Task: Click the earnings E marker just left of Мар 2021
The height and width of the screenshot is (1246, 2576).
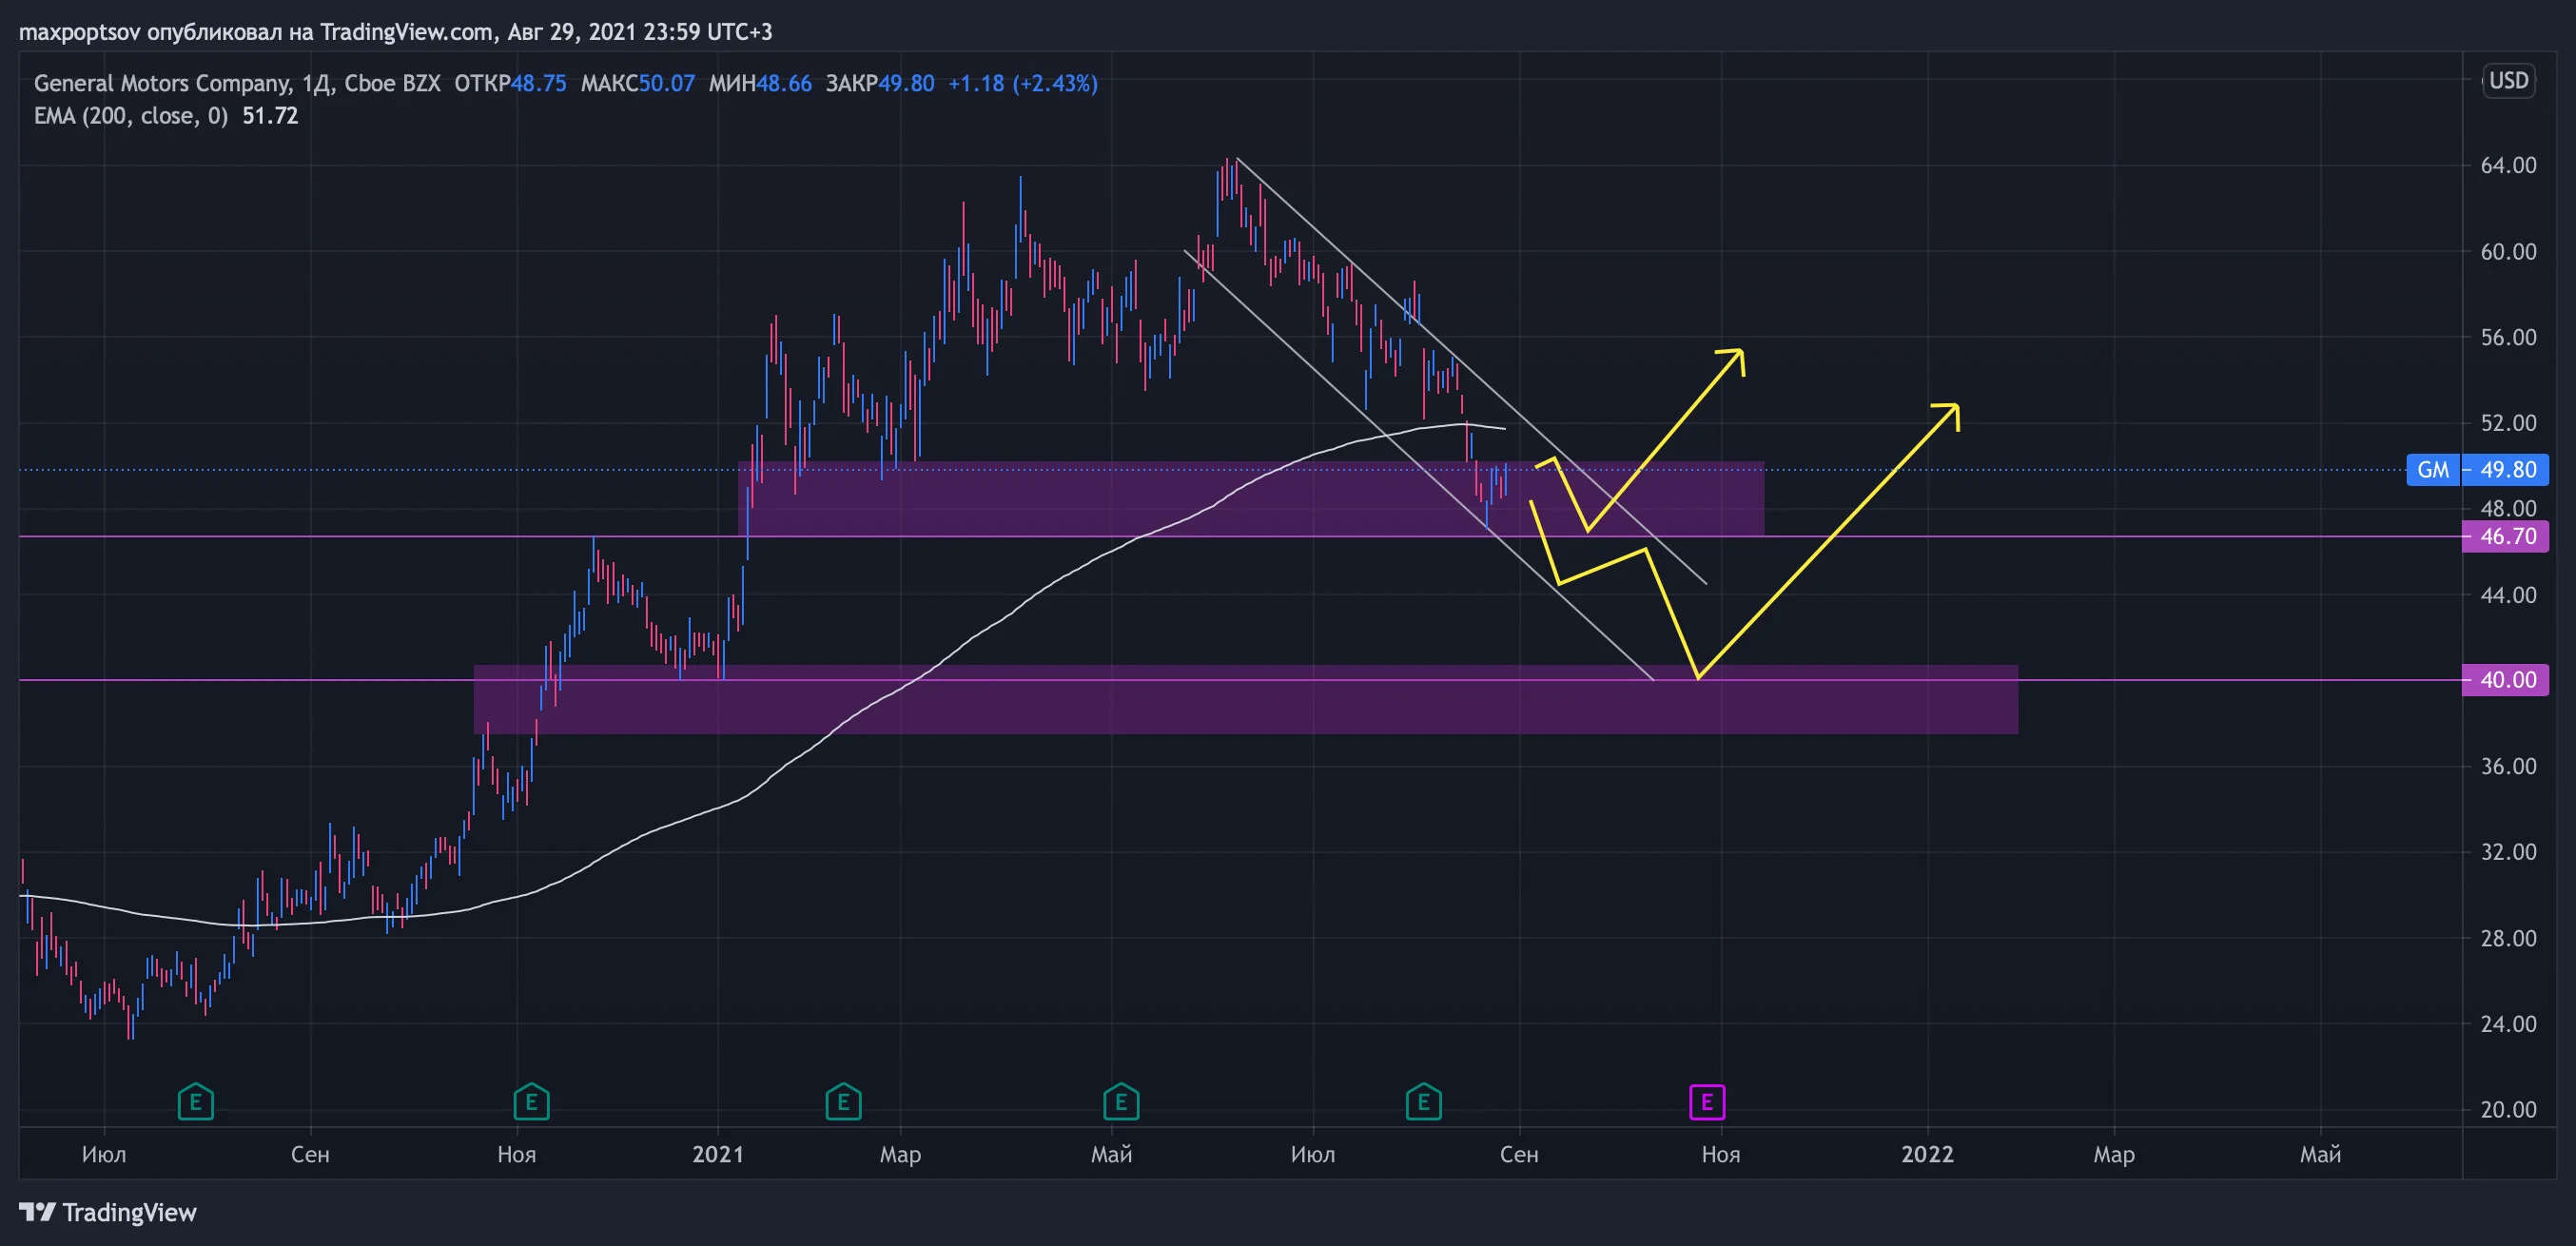Action: 843,1102
